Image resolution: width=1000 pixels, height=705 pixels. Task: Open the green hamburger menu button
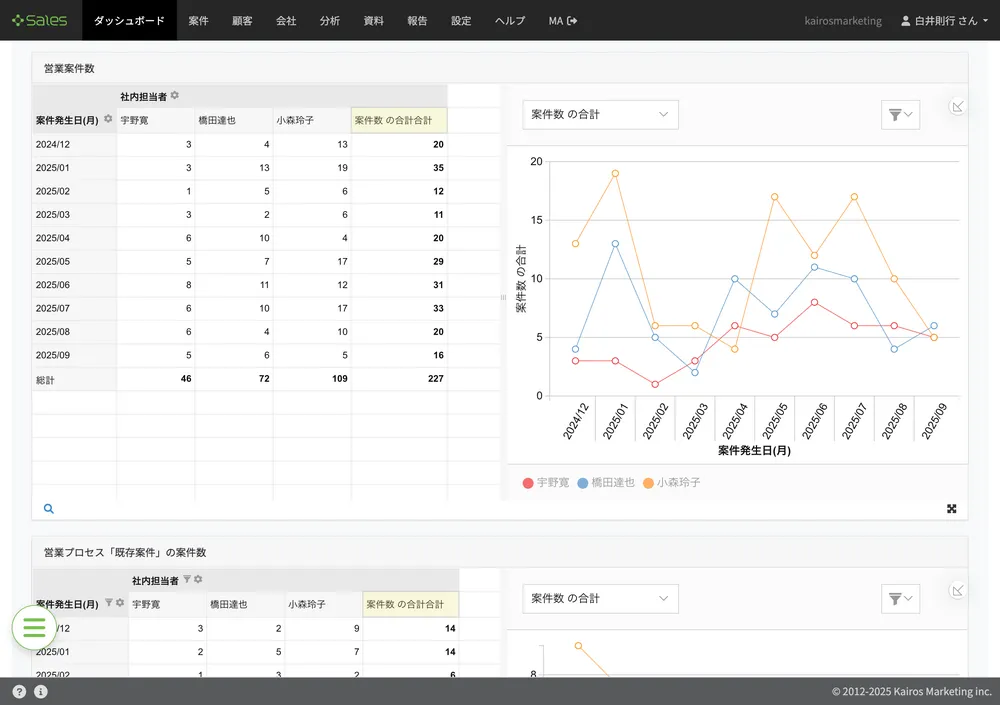pos(34,628)
